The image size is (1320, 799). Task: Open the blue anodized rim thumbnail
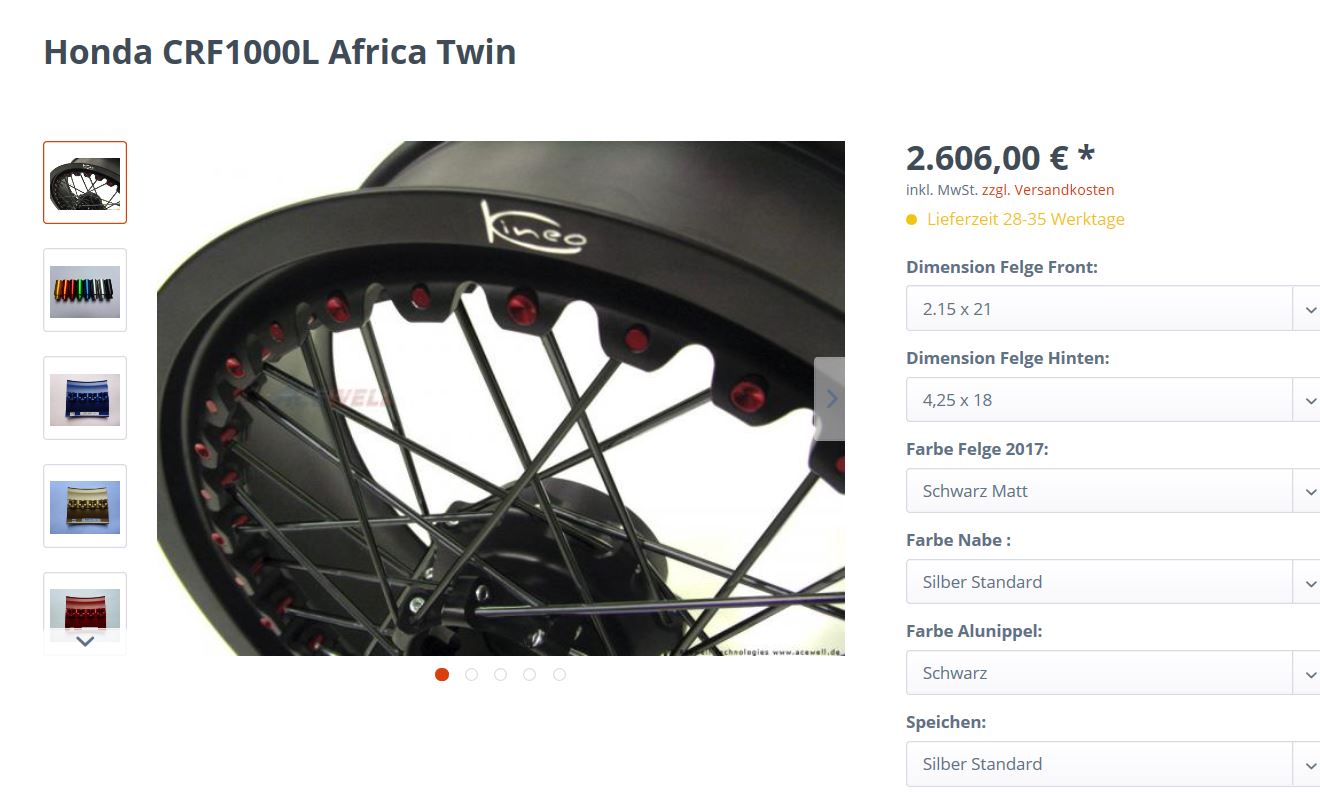coord(85,398)
